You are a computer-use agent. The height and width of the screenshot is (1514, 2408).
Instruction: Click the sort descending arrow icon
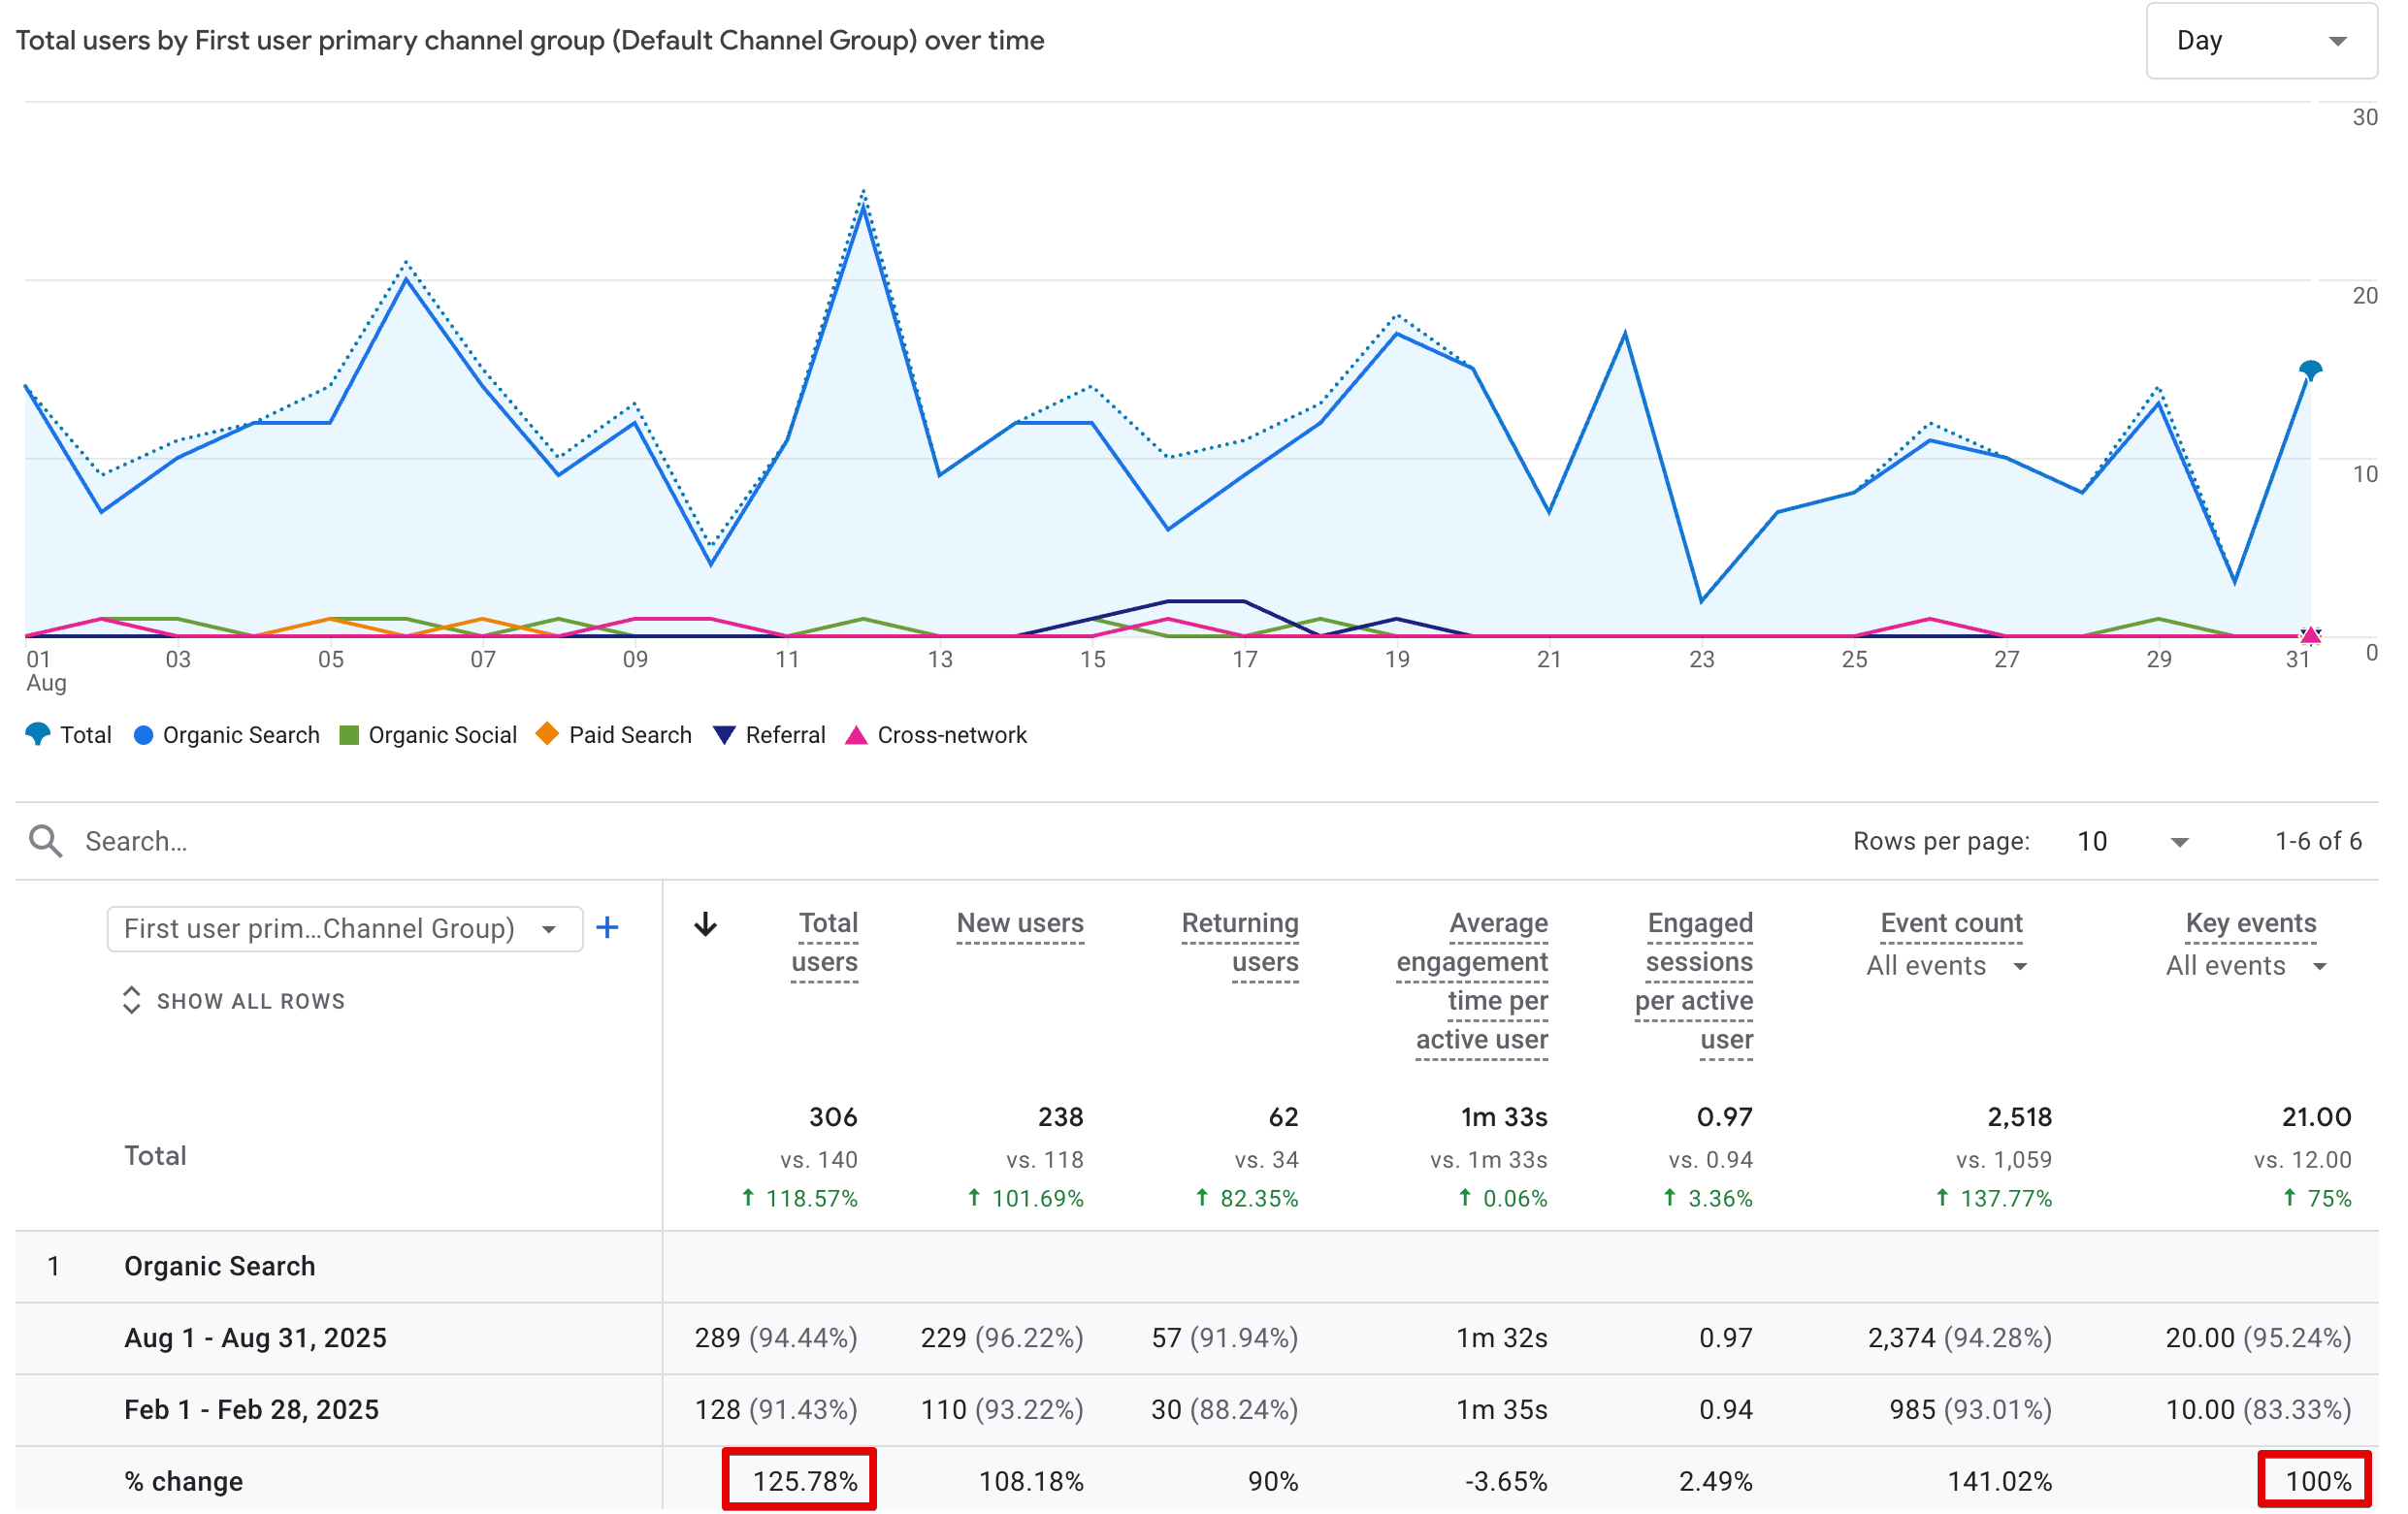[705, 924]
